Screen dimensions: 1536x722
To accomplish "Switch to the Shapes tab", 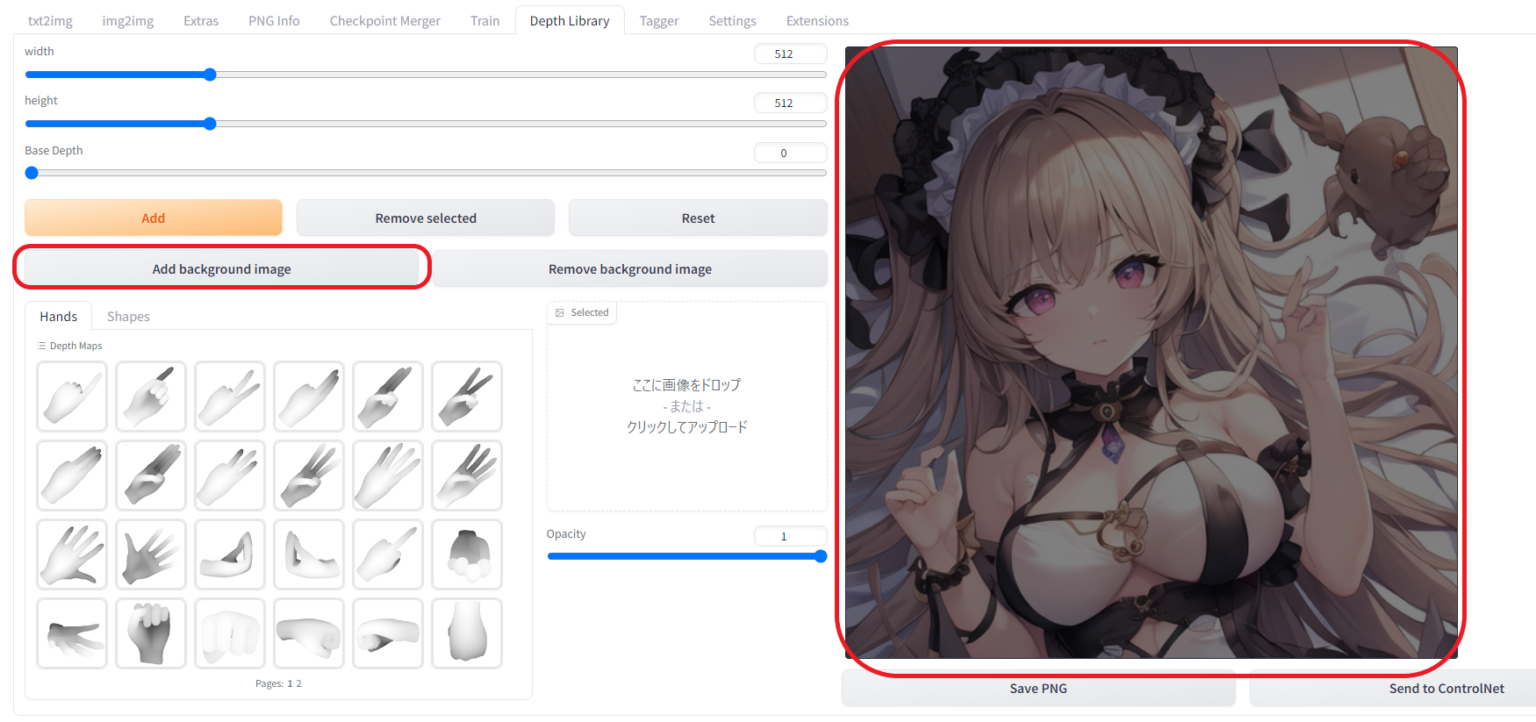I will point(128,315).
